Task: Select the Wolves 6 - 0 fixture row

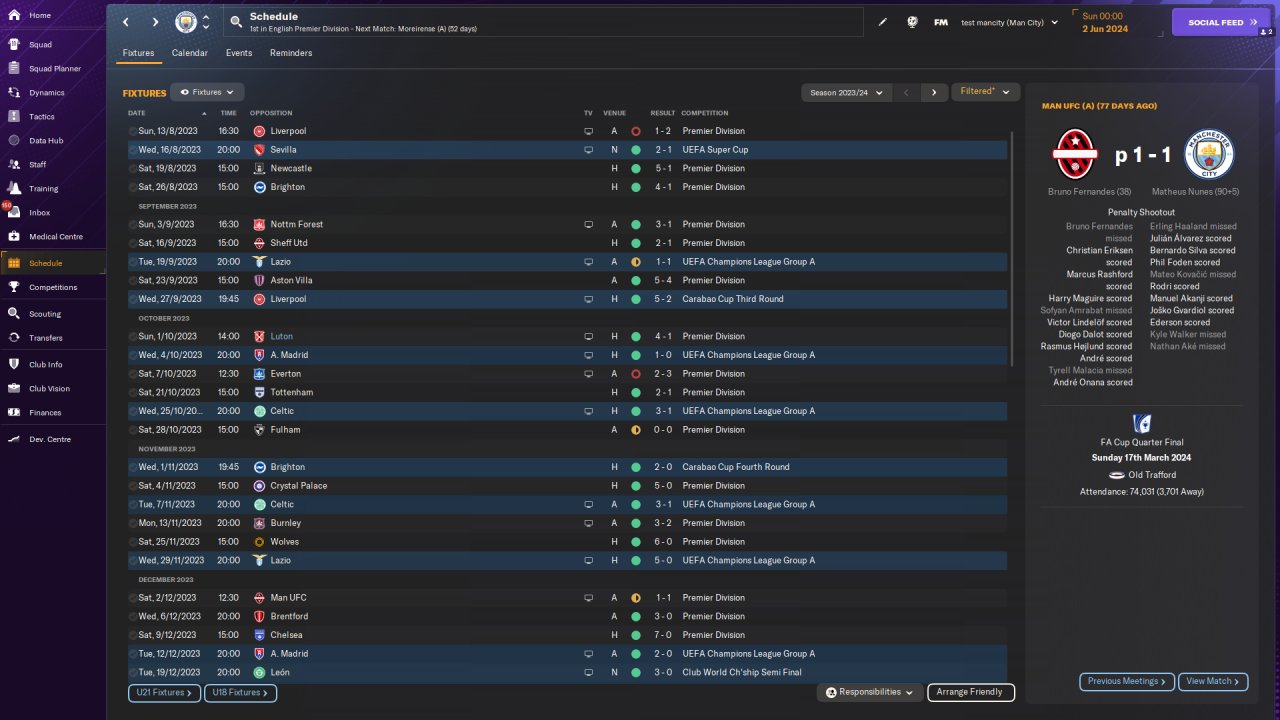Action: coord(567,542)
